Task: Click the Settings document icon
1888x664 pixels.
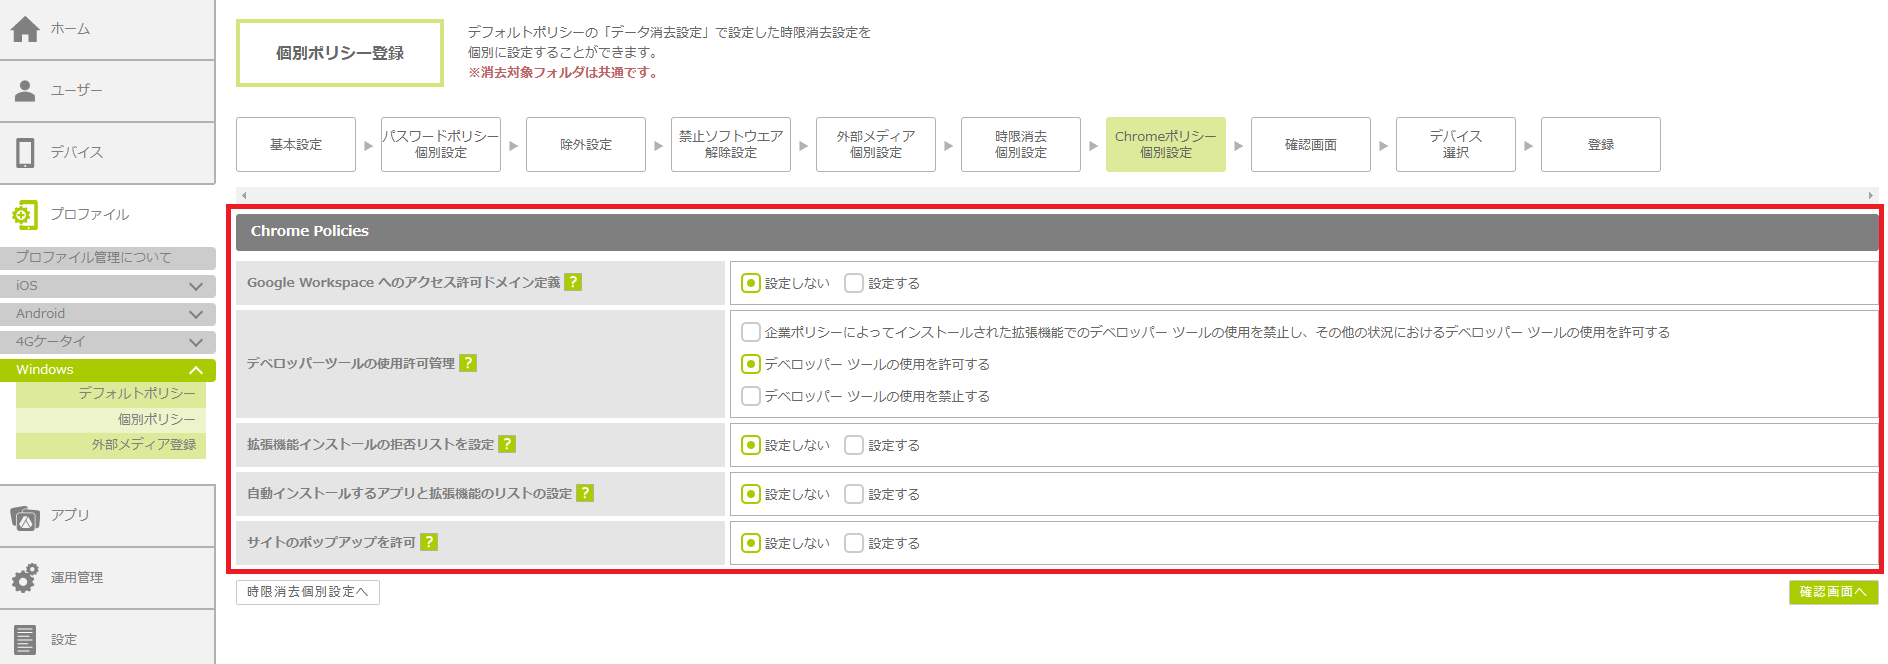Action: 25,639
